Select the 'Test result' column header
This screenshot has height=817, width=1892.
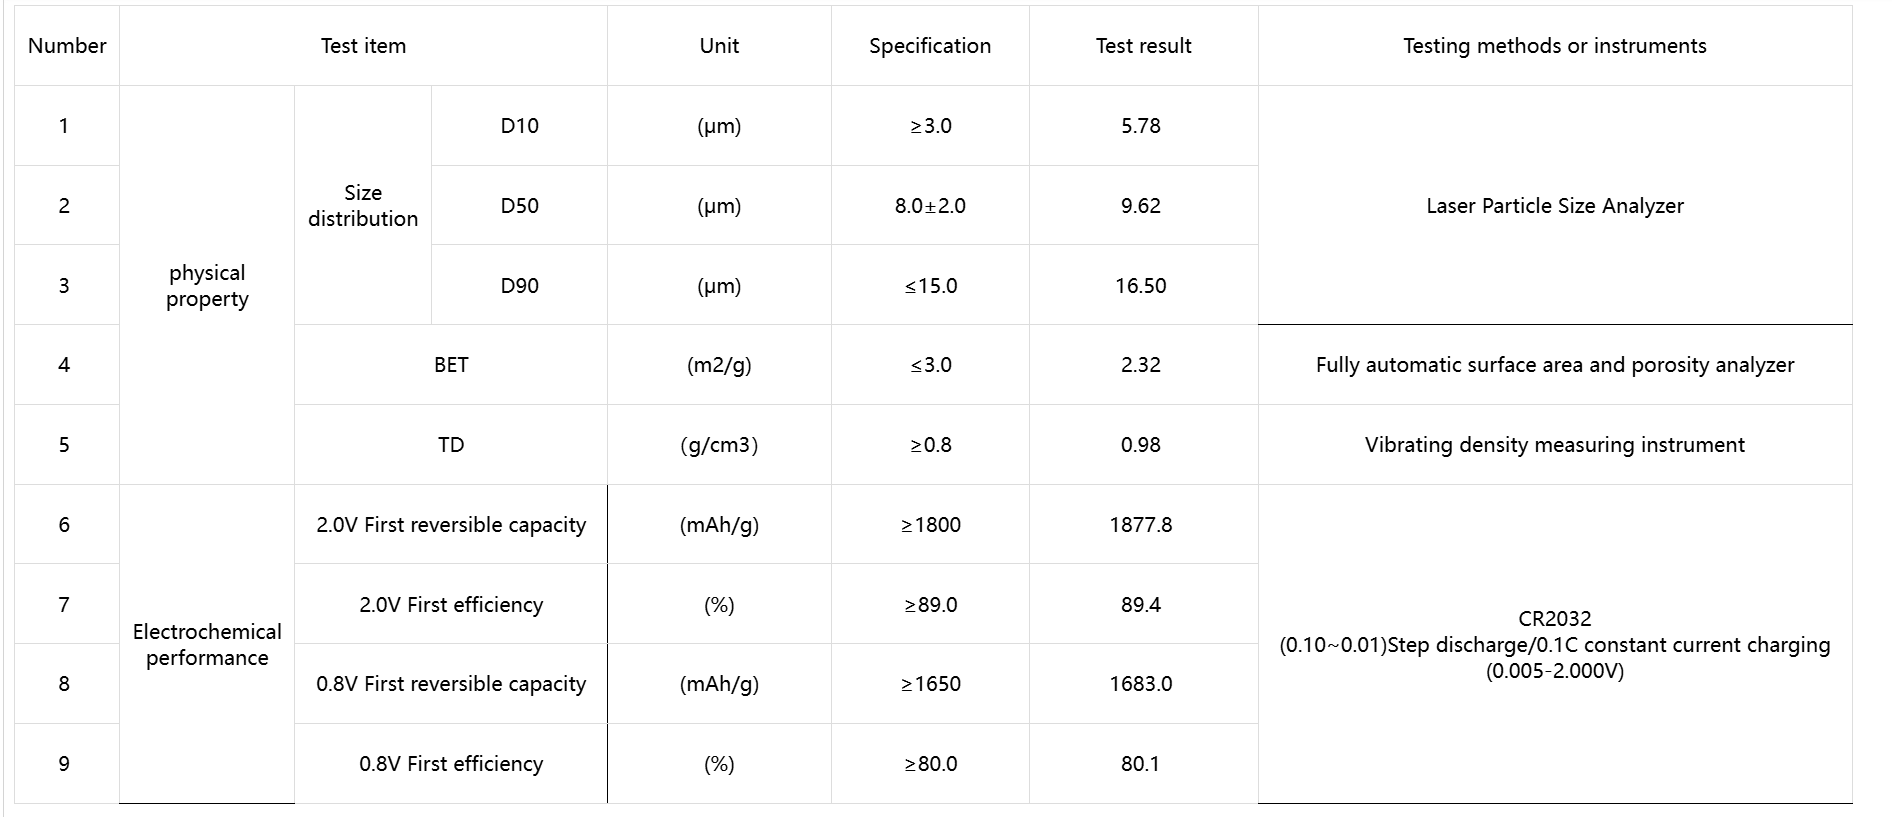point(1143,46)
